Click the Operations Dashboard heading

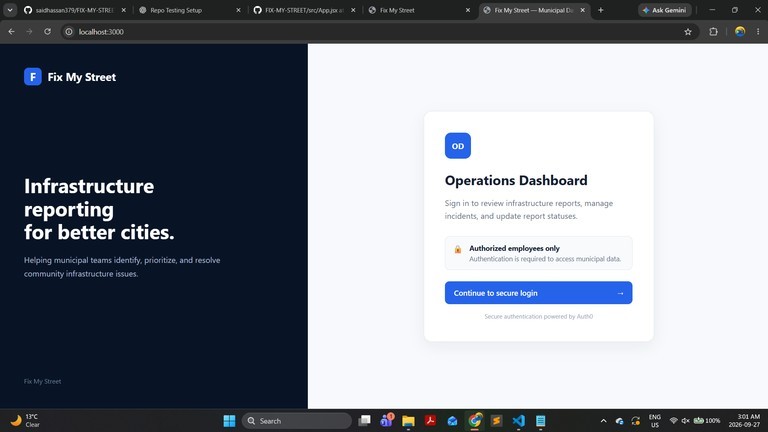(516, 180)
